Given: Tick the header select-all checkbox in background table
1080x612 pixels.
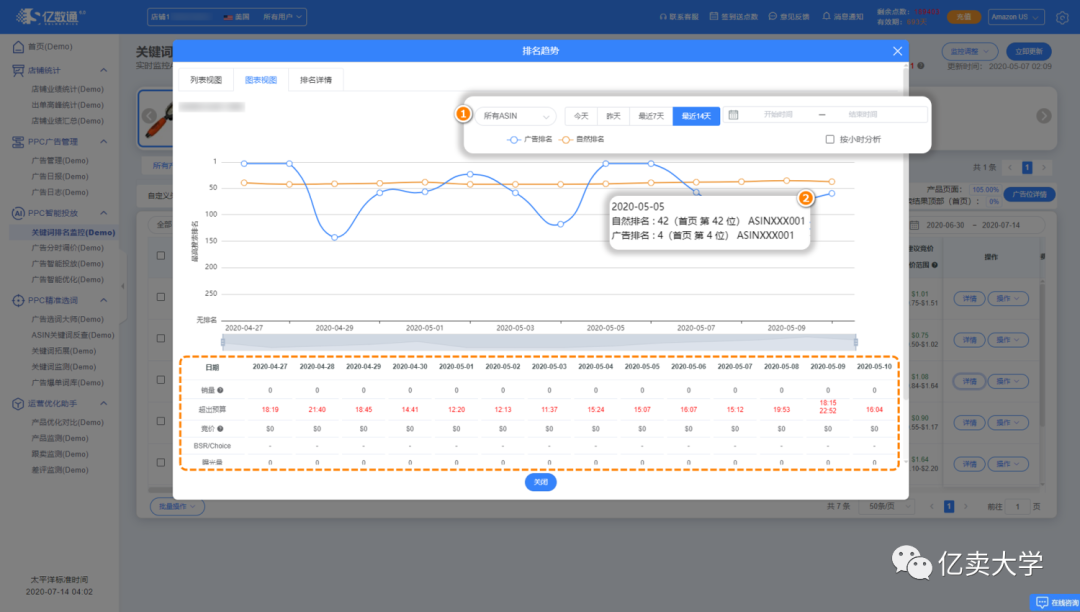Looking at the screenshot, I should 160,256.
